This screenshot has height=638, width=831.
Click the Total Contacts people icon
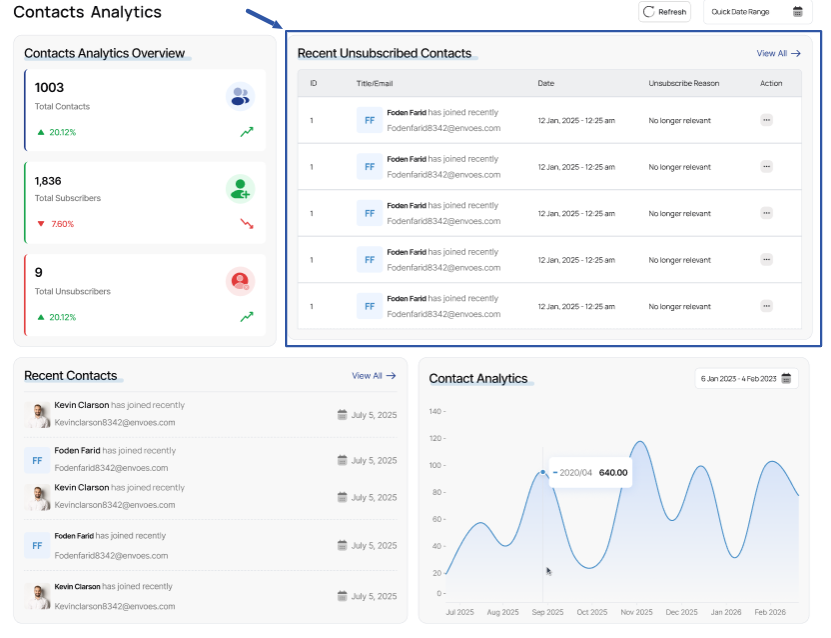(x=240, y=96)
